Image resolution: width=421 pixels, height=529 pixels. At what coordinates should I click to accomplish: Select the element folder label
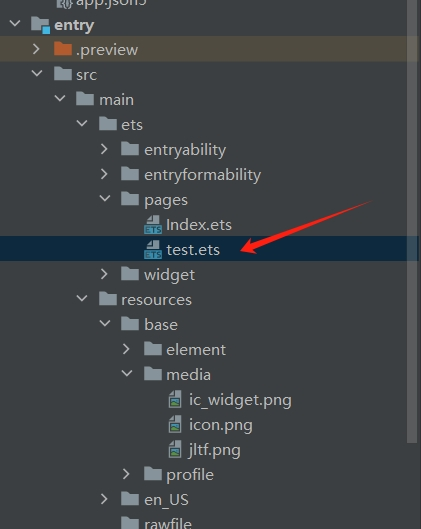tap(196, 350)
